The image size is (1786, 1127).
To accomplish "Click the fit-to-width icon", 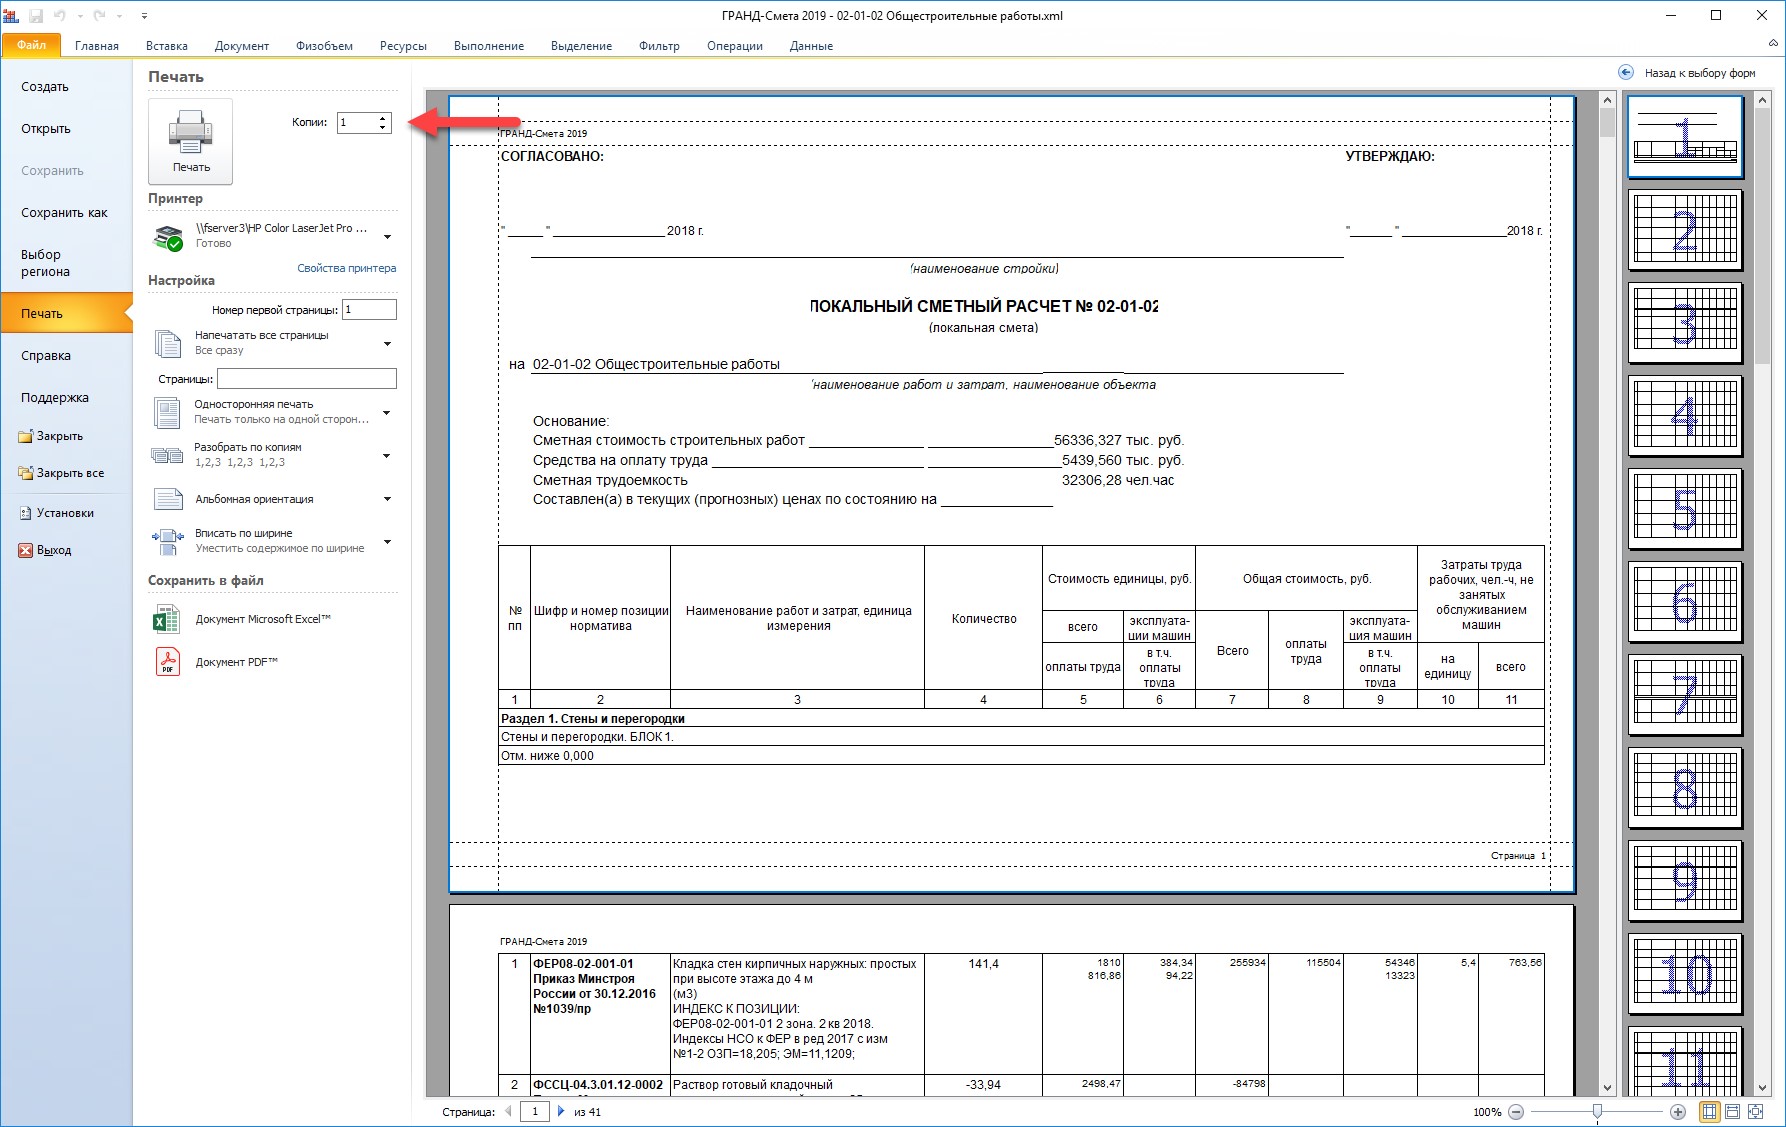I will click(167, 541).
